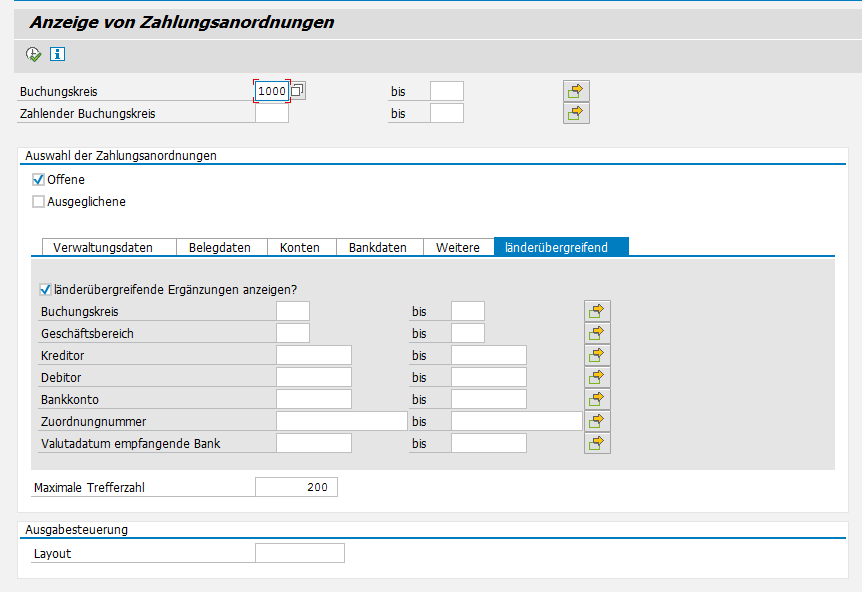862x592 pixels.
Task: Switch to the Verwaltungsdaten tab
Action: click(109, 247)
